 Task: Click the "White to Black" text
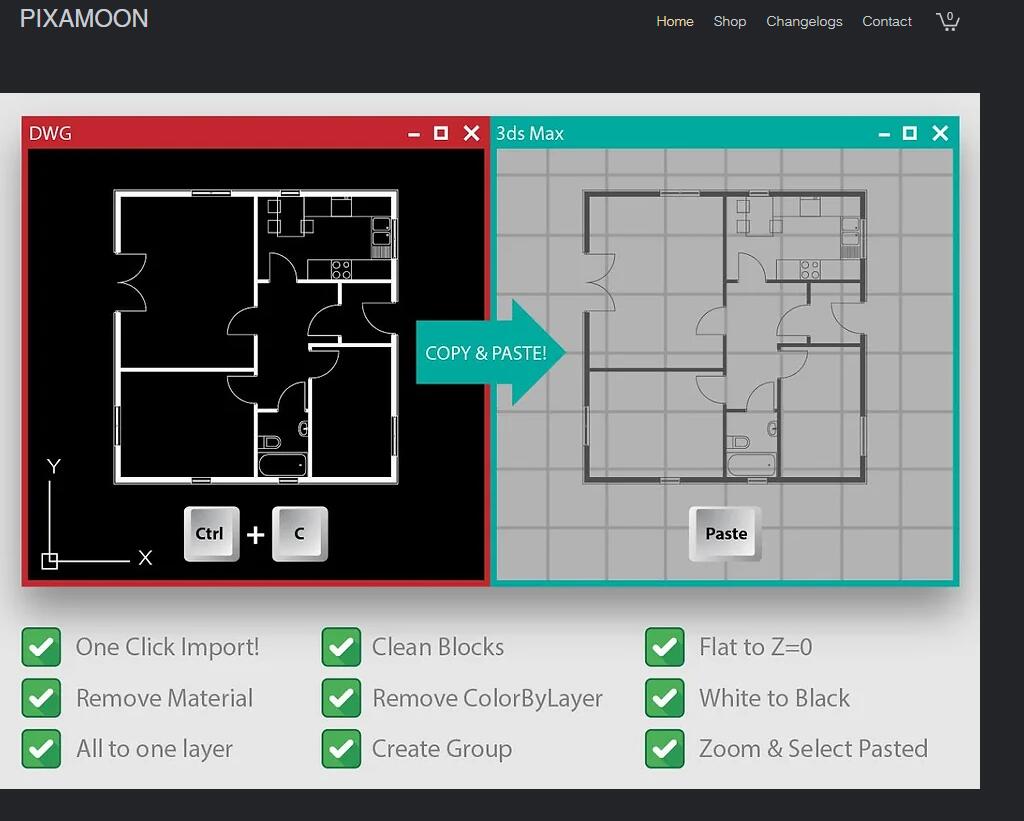pos(775,698)
